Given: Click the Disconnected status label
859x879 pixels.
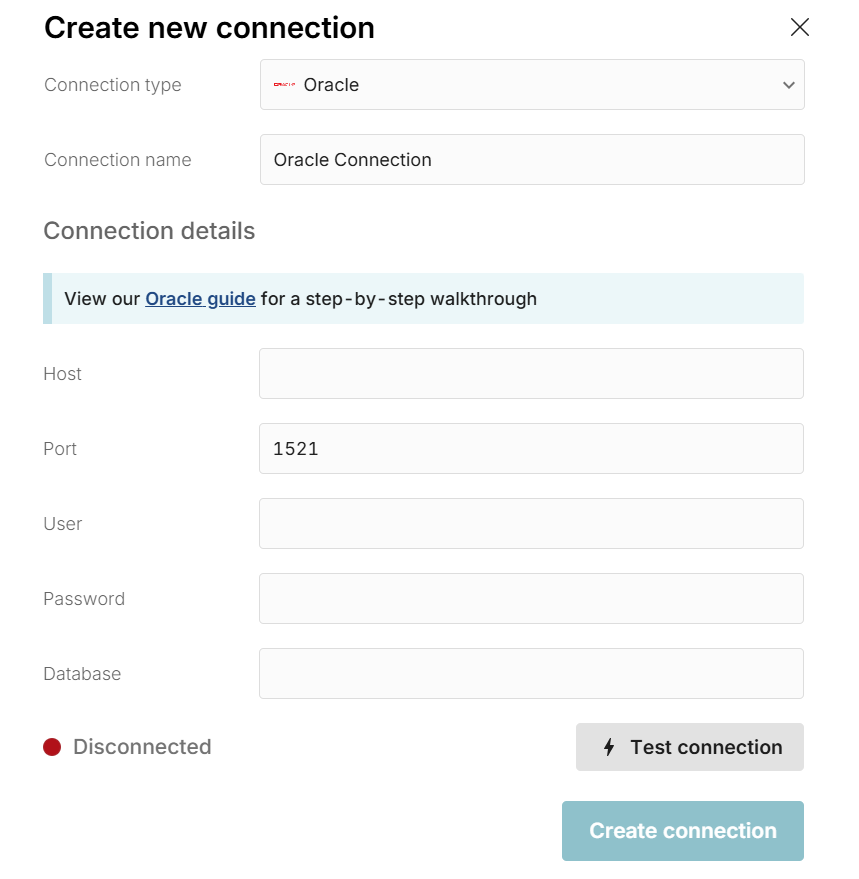Looking at the screenshot, I should [141, 747].
